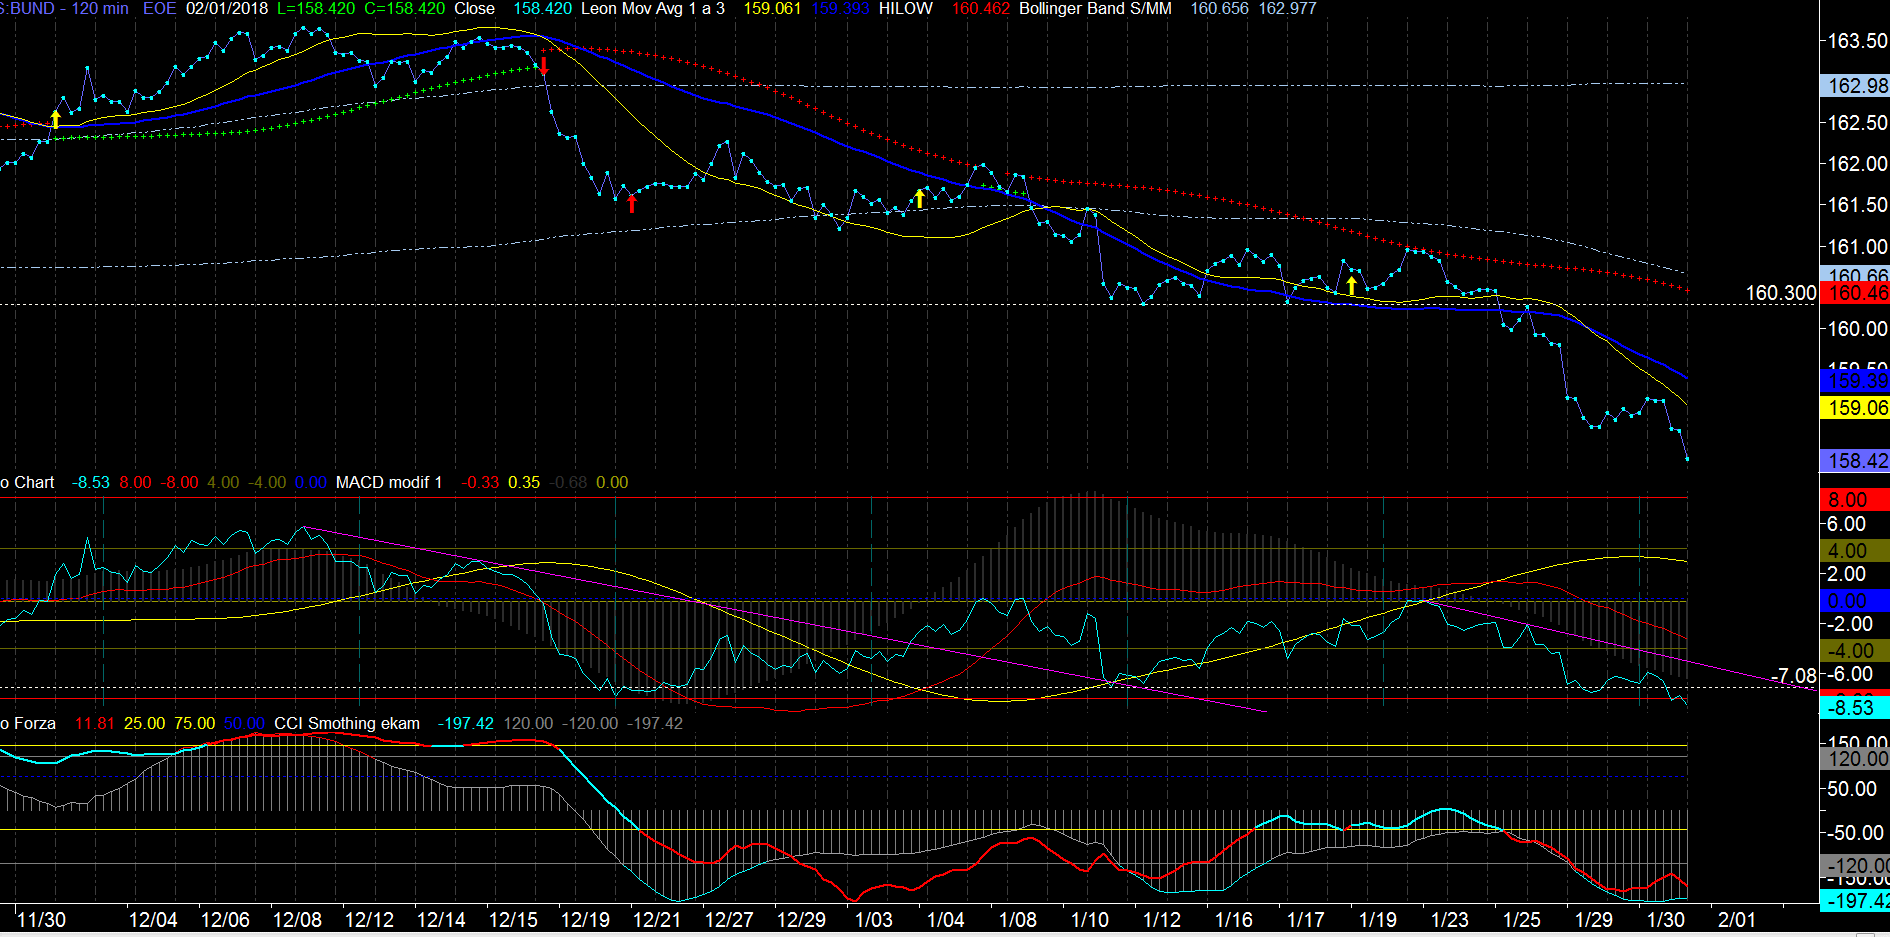Select the HILOW indicator label
This screenshot has width=1890, height=937.
coord(906,8)
